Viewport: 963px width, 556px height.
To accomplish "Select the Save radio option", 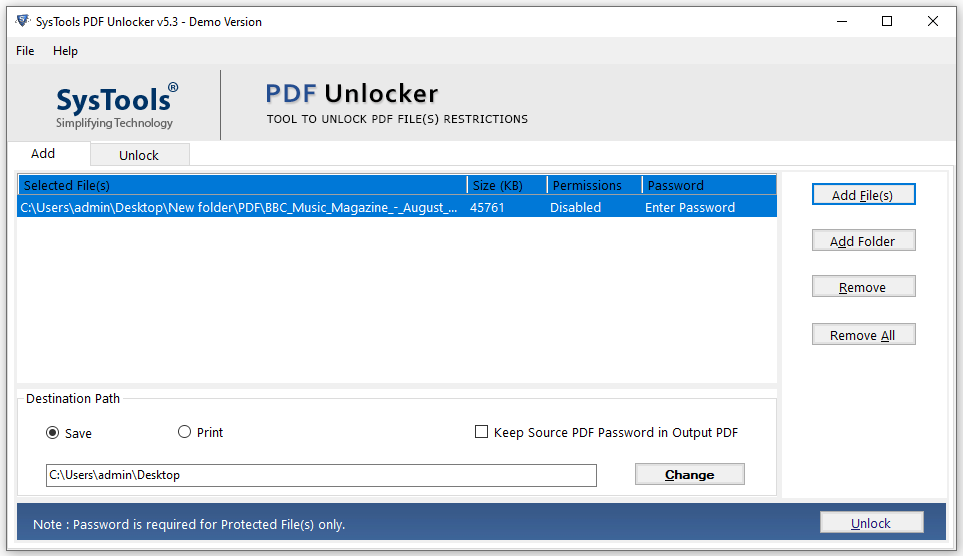I will point(69,433).
